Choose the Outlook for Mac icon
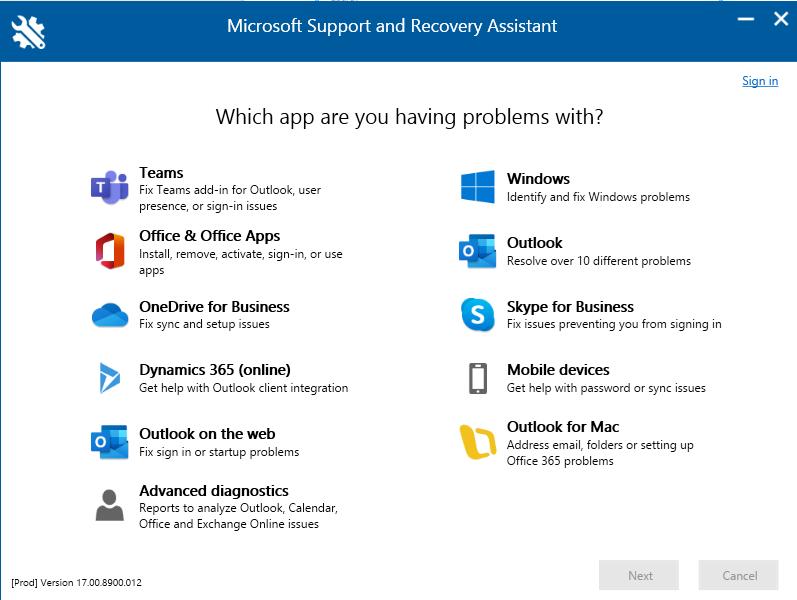The image size is (797, 600). coord(477,442)
